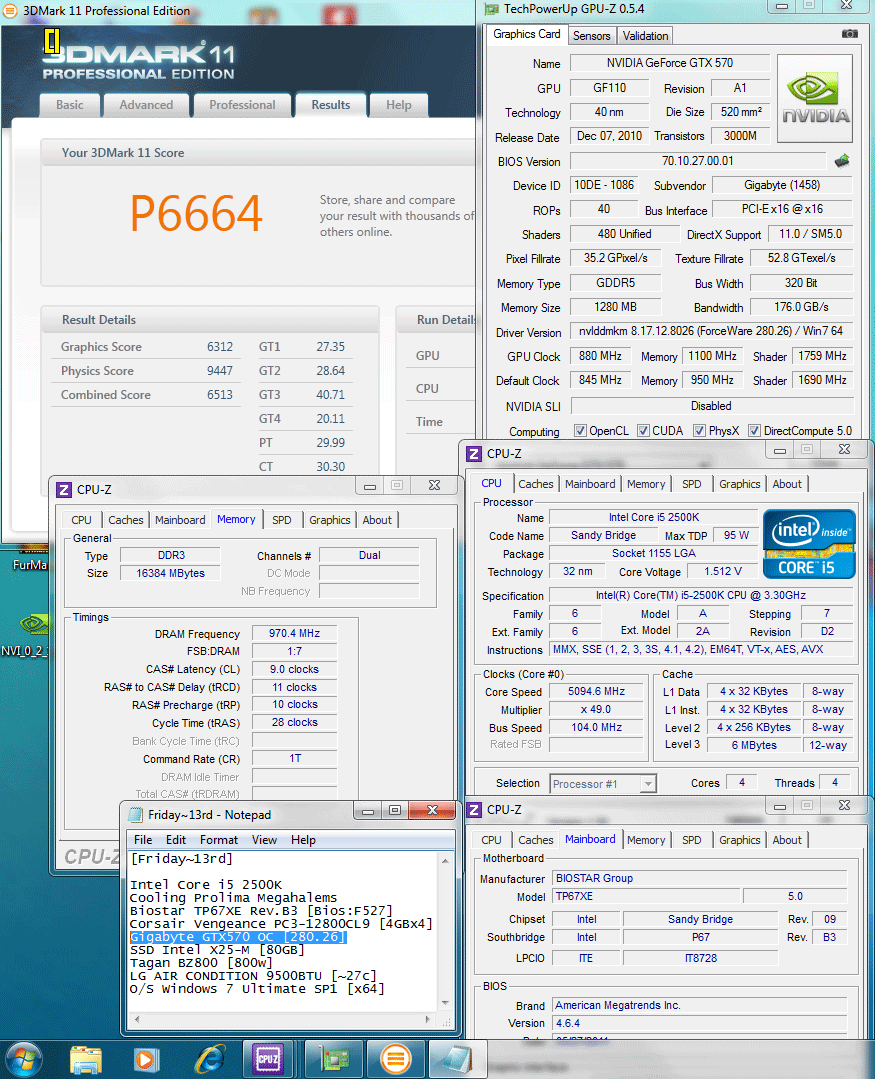Switch to 3DMark 11 via orange taskbar icon
The width and height of the screenshot is (875, 1079).
click(396, 1058)
